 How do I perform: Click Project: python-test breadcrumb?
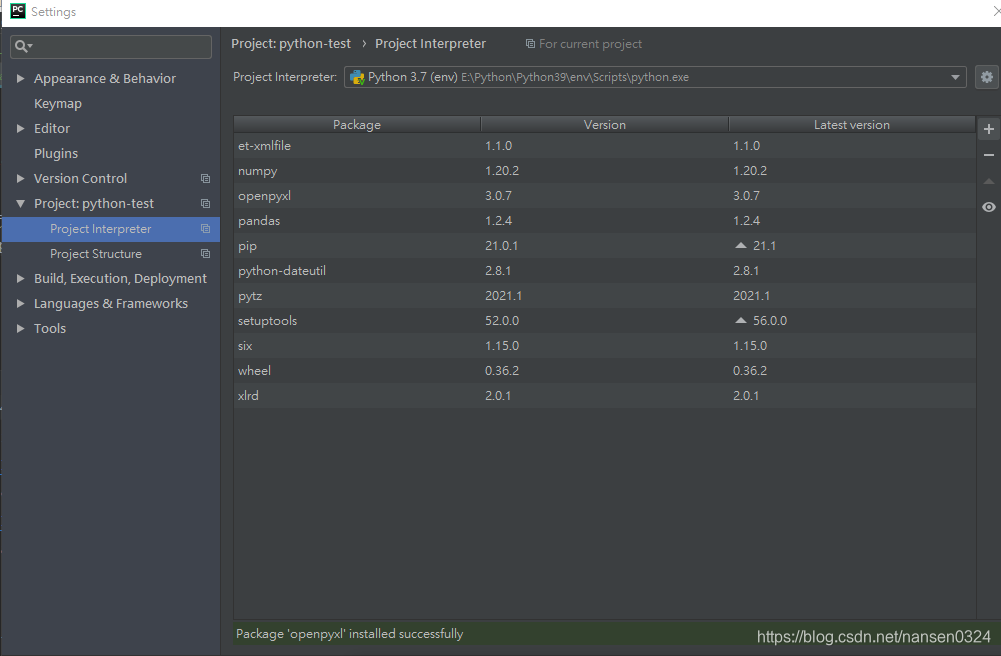click(291, 43)
